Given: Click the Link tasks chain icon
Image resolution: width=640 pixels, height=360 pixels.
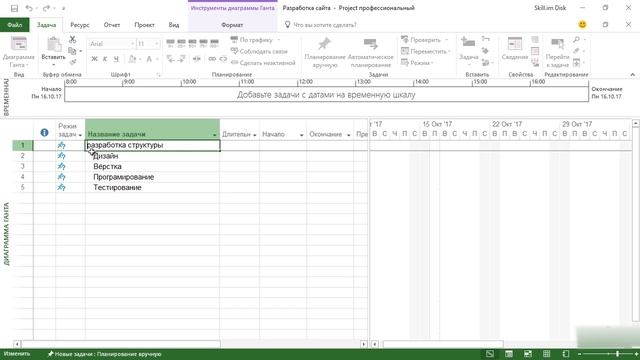Looking at the screenshot, I should coord(212,59).
